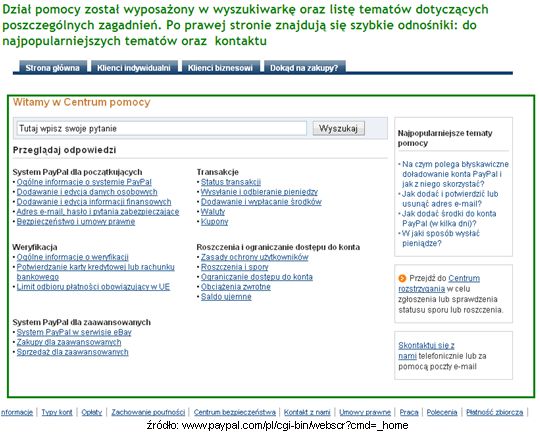Open Status transakcji link

tap(231, 182)
